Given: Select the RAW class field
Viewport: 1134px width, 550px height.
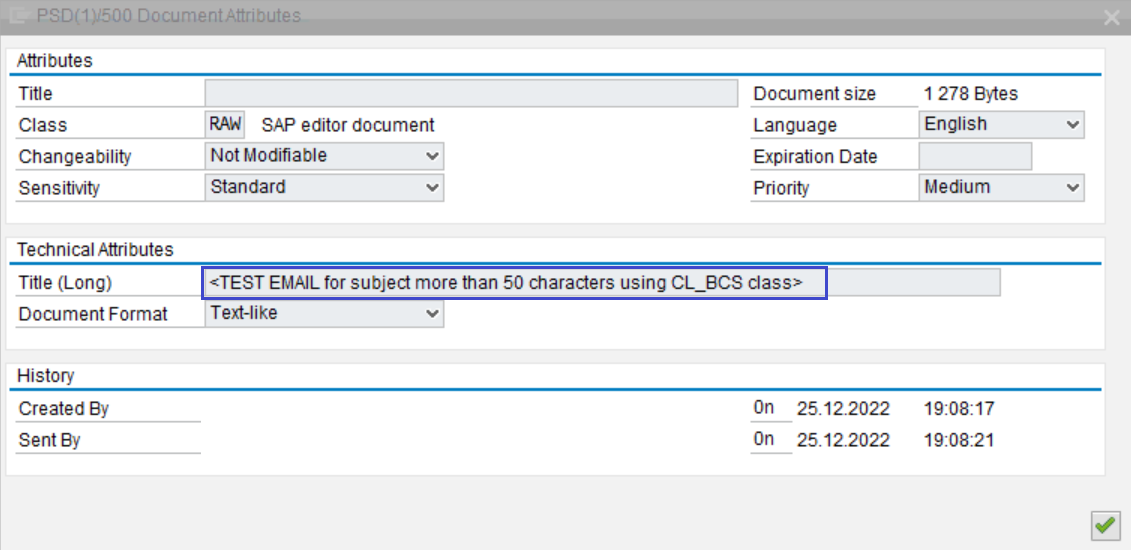Looking at the screenshot, I should click(225, 125).
